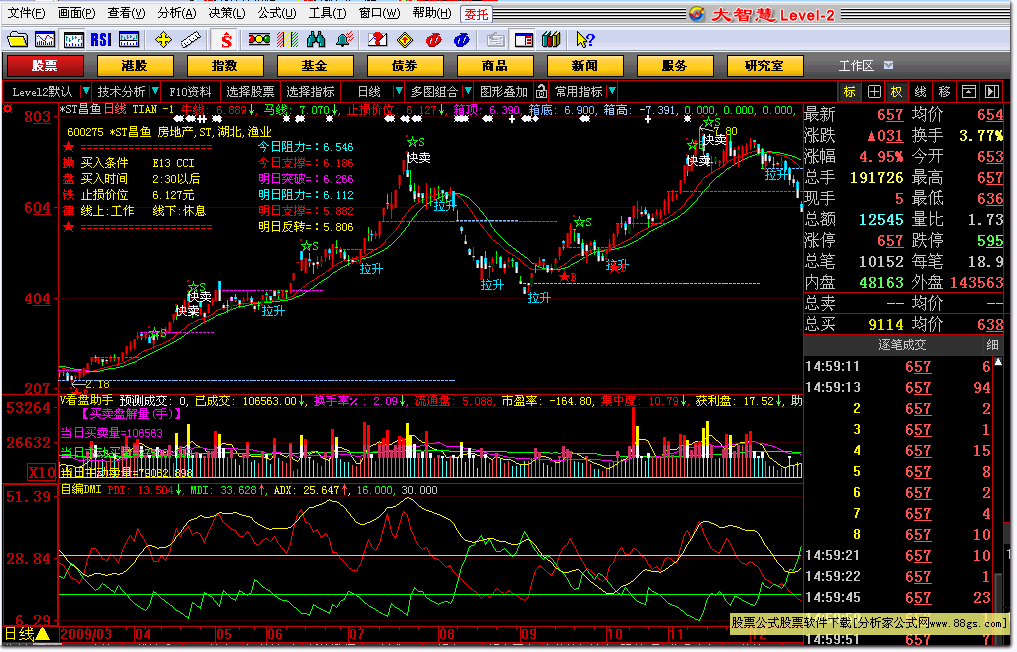The image size is (1017, 652).
Task: Click the padlock icon beside 图形叠加
Action: (542, 92)
